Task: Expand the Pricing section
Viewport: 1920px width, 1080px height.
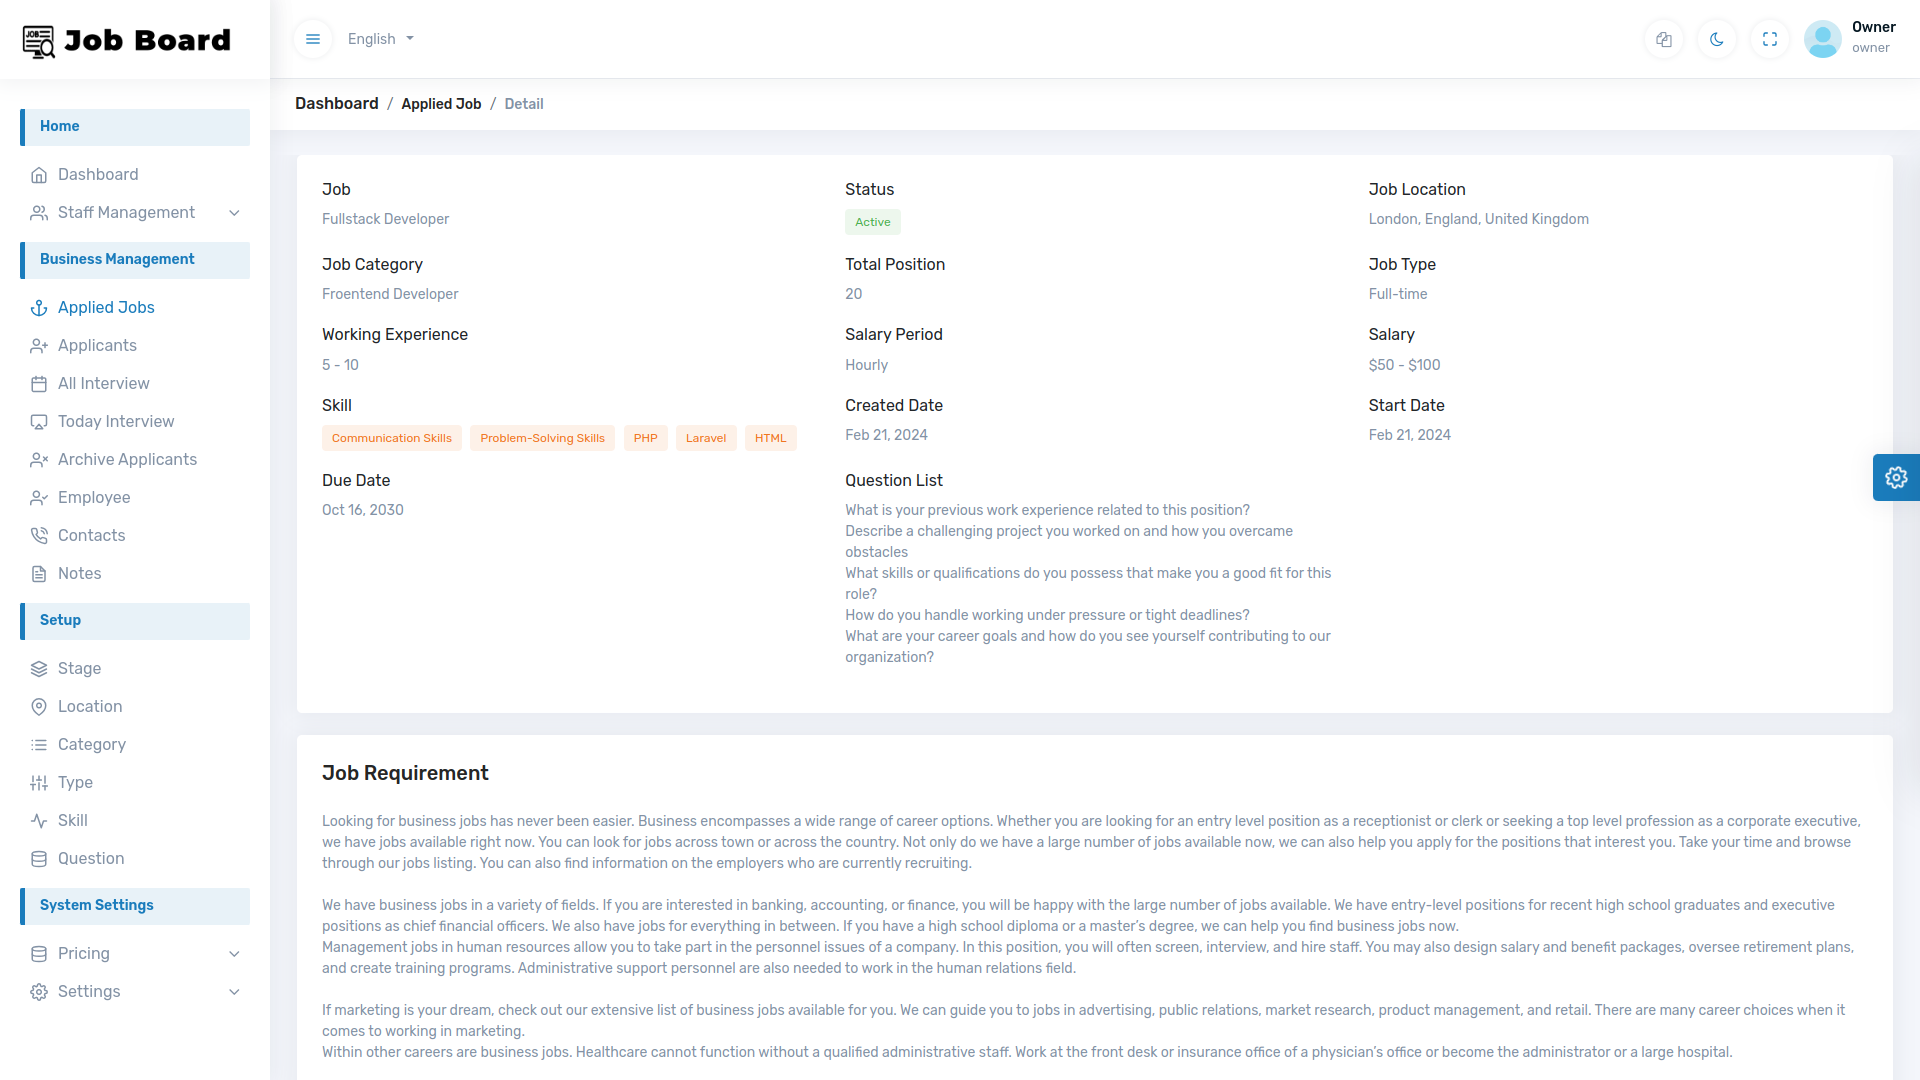Action: point(84,953)
